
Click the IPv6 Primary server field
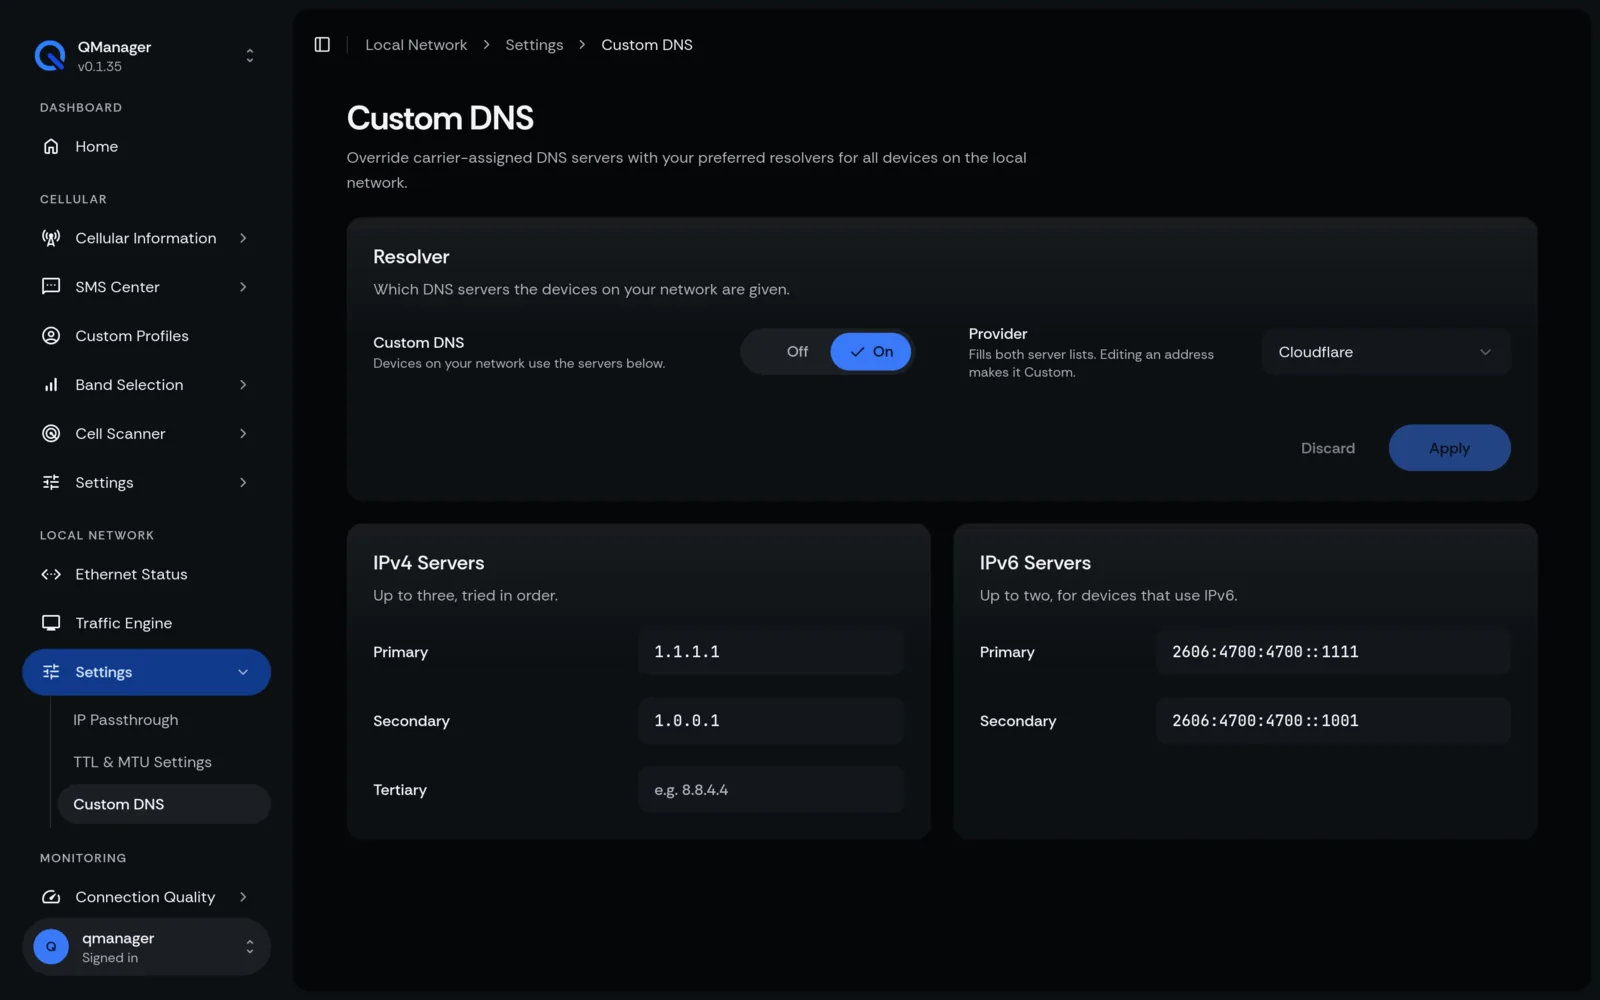(1333, 652)
